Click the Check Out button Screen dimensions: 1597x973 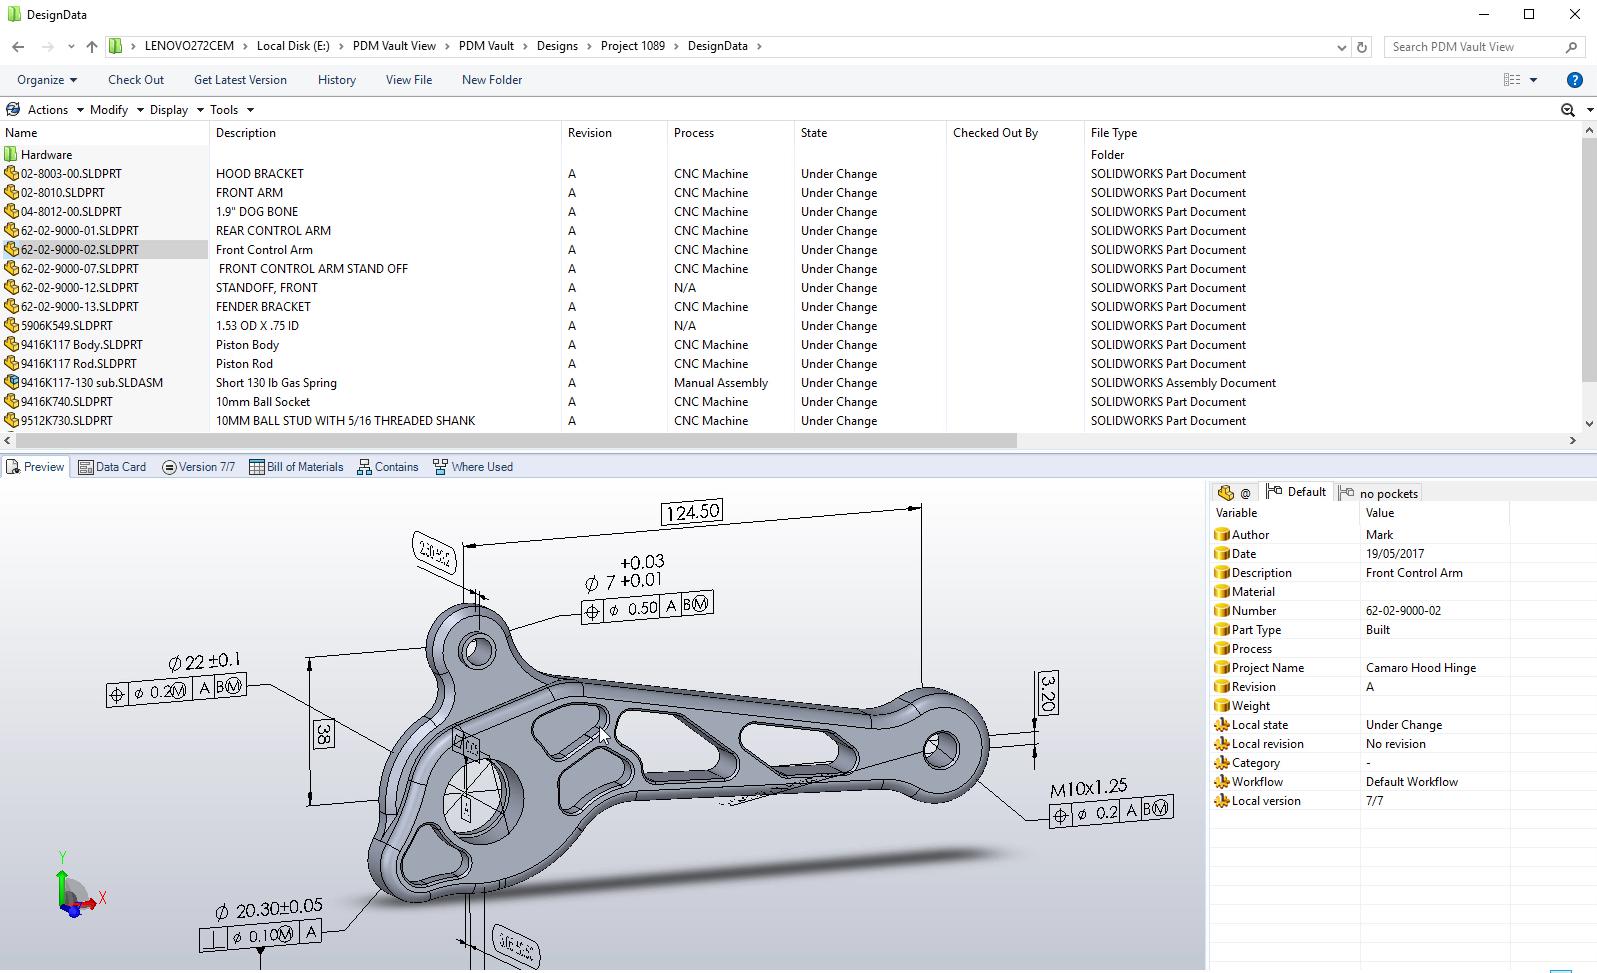(136, 80)
